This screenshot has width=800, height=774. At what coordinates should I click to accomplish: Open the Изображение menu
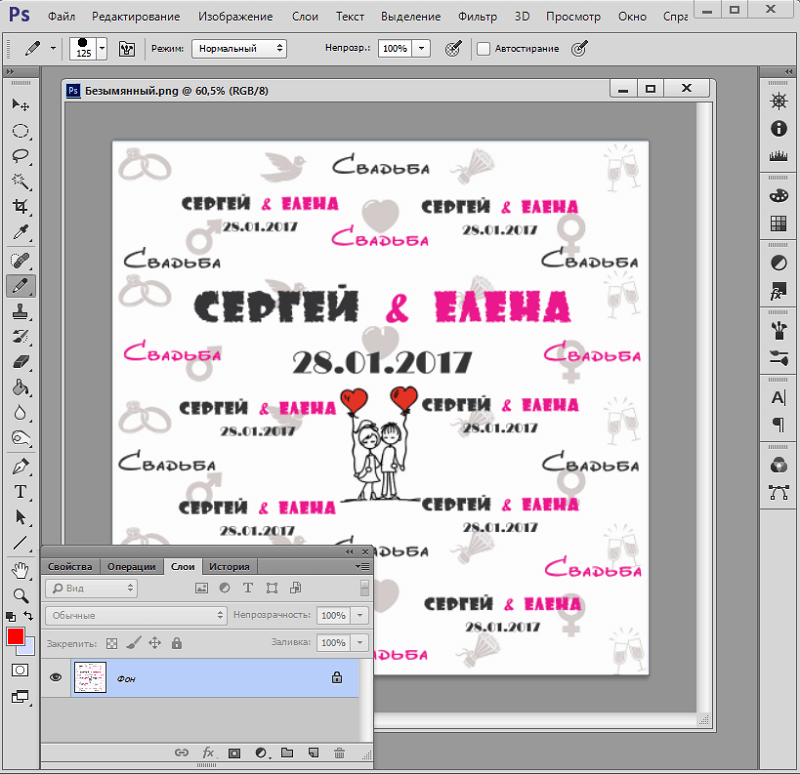pyautogui.click(x=235, y=17)
